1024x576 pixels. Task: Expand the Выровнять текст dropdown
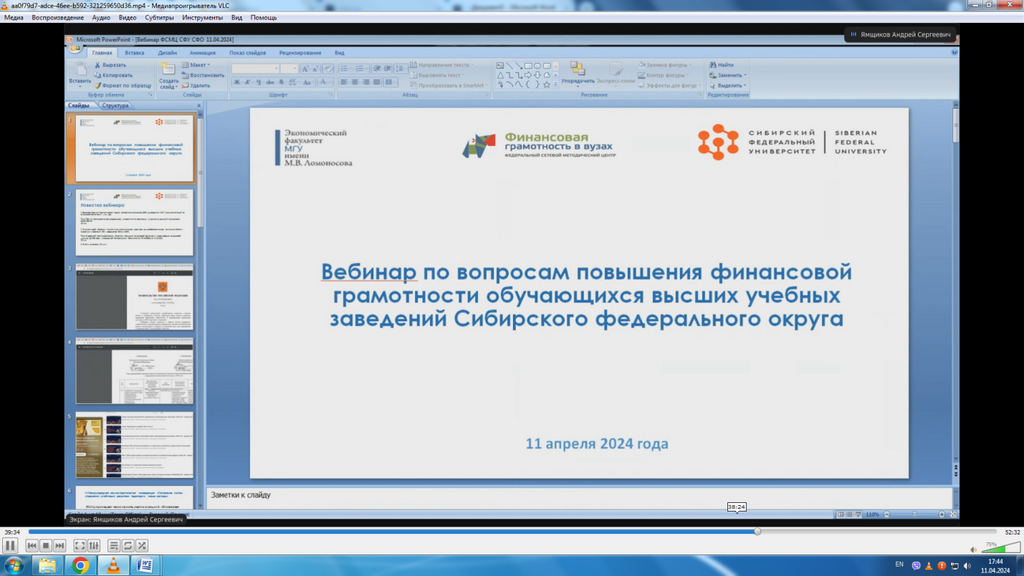tap(438, 75)
